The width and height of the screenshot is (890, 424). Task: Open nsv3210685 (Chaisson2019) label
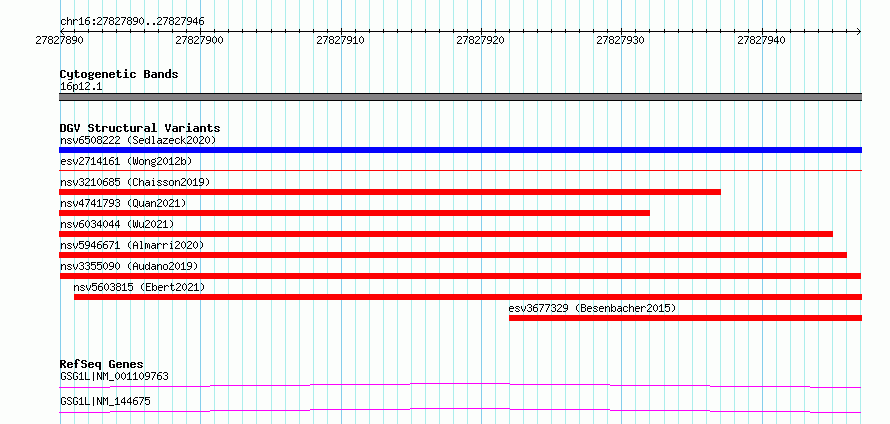point(135,182)
